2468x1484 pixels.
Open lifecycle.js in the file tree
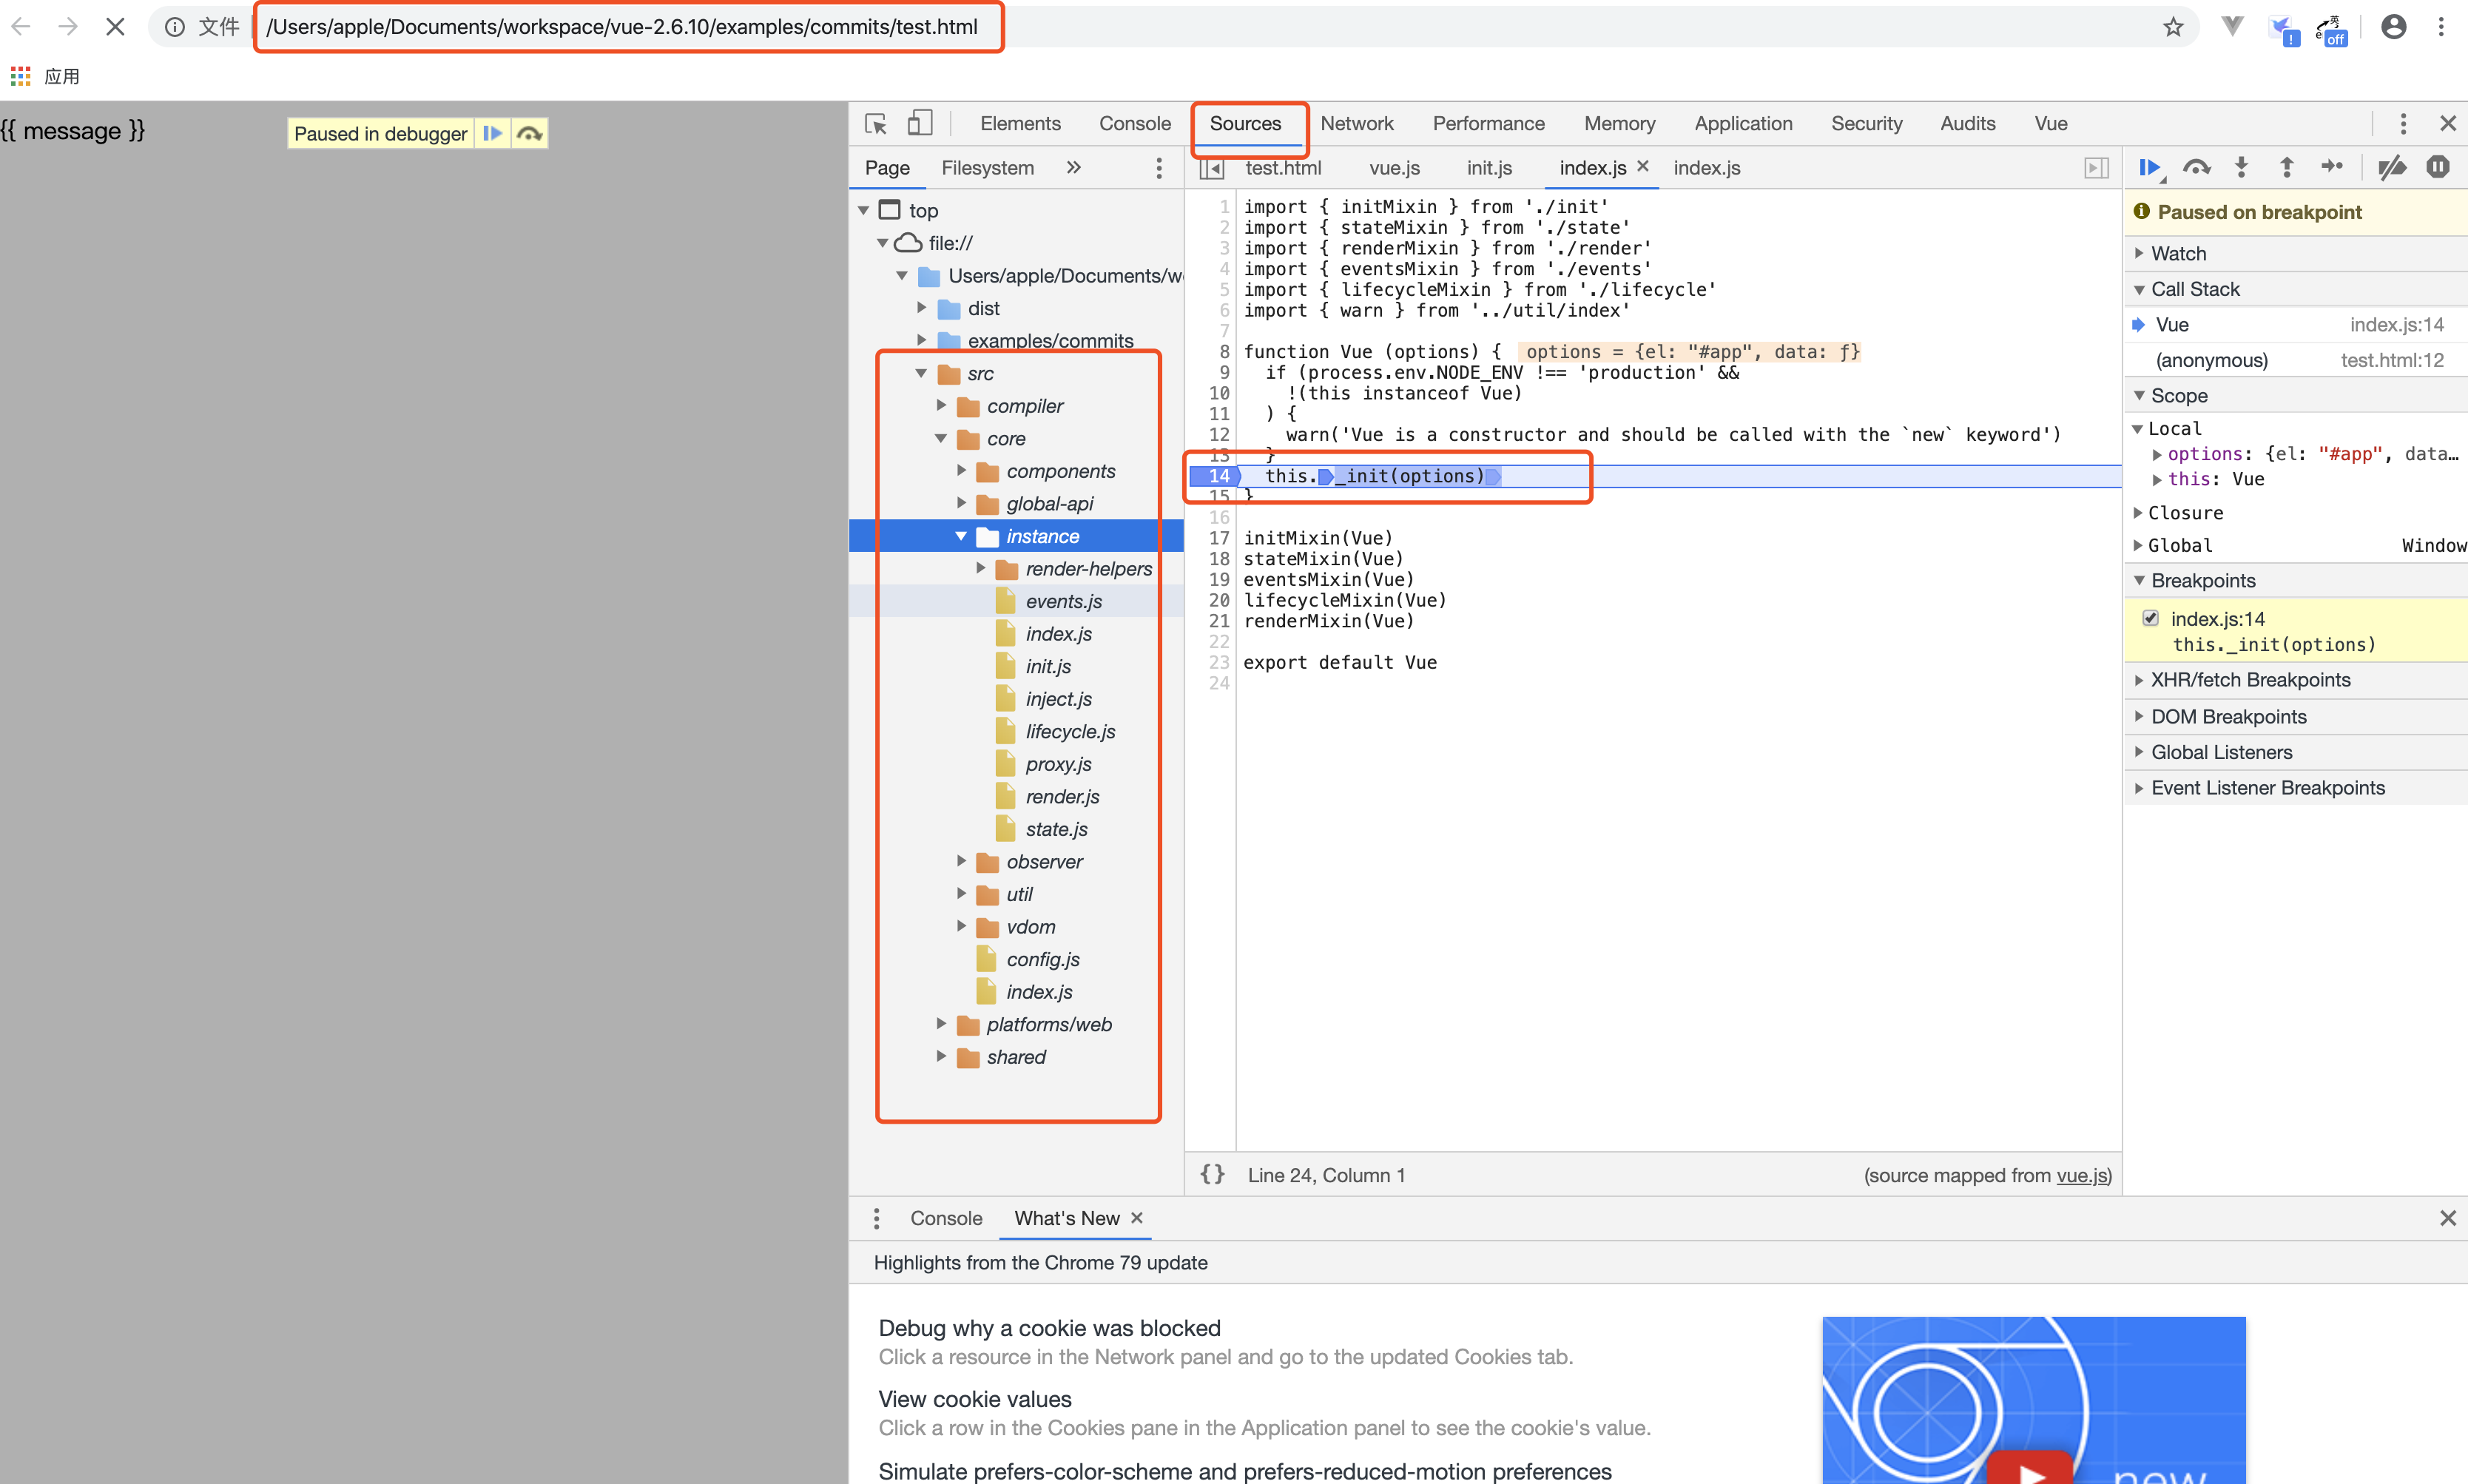click(x=1070, y=731)
